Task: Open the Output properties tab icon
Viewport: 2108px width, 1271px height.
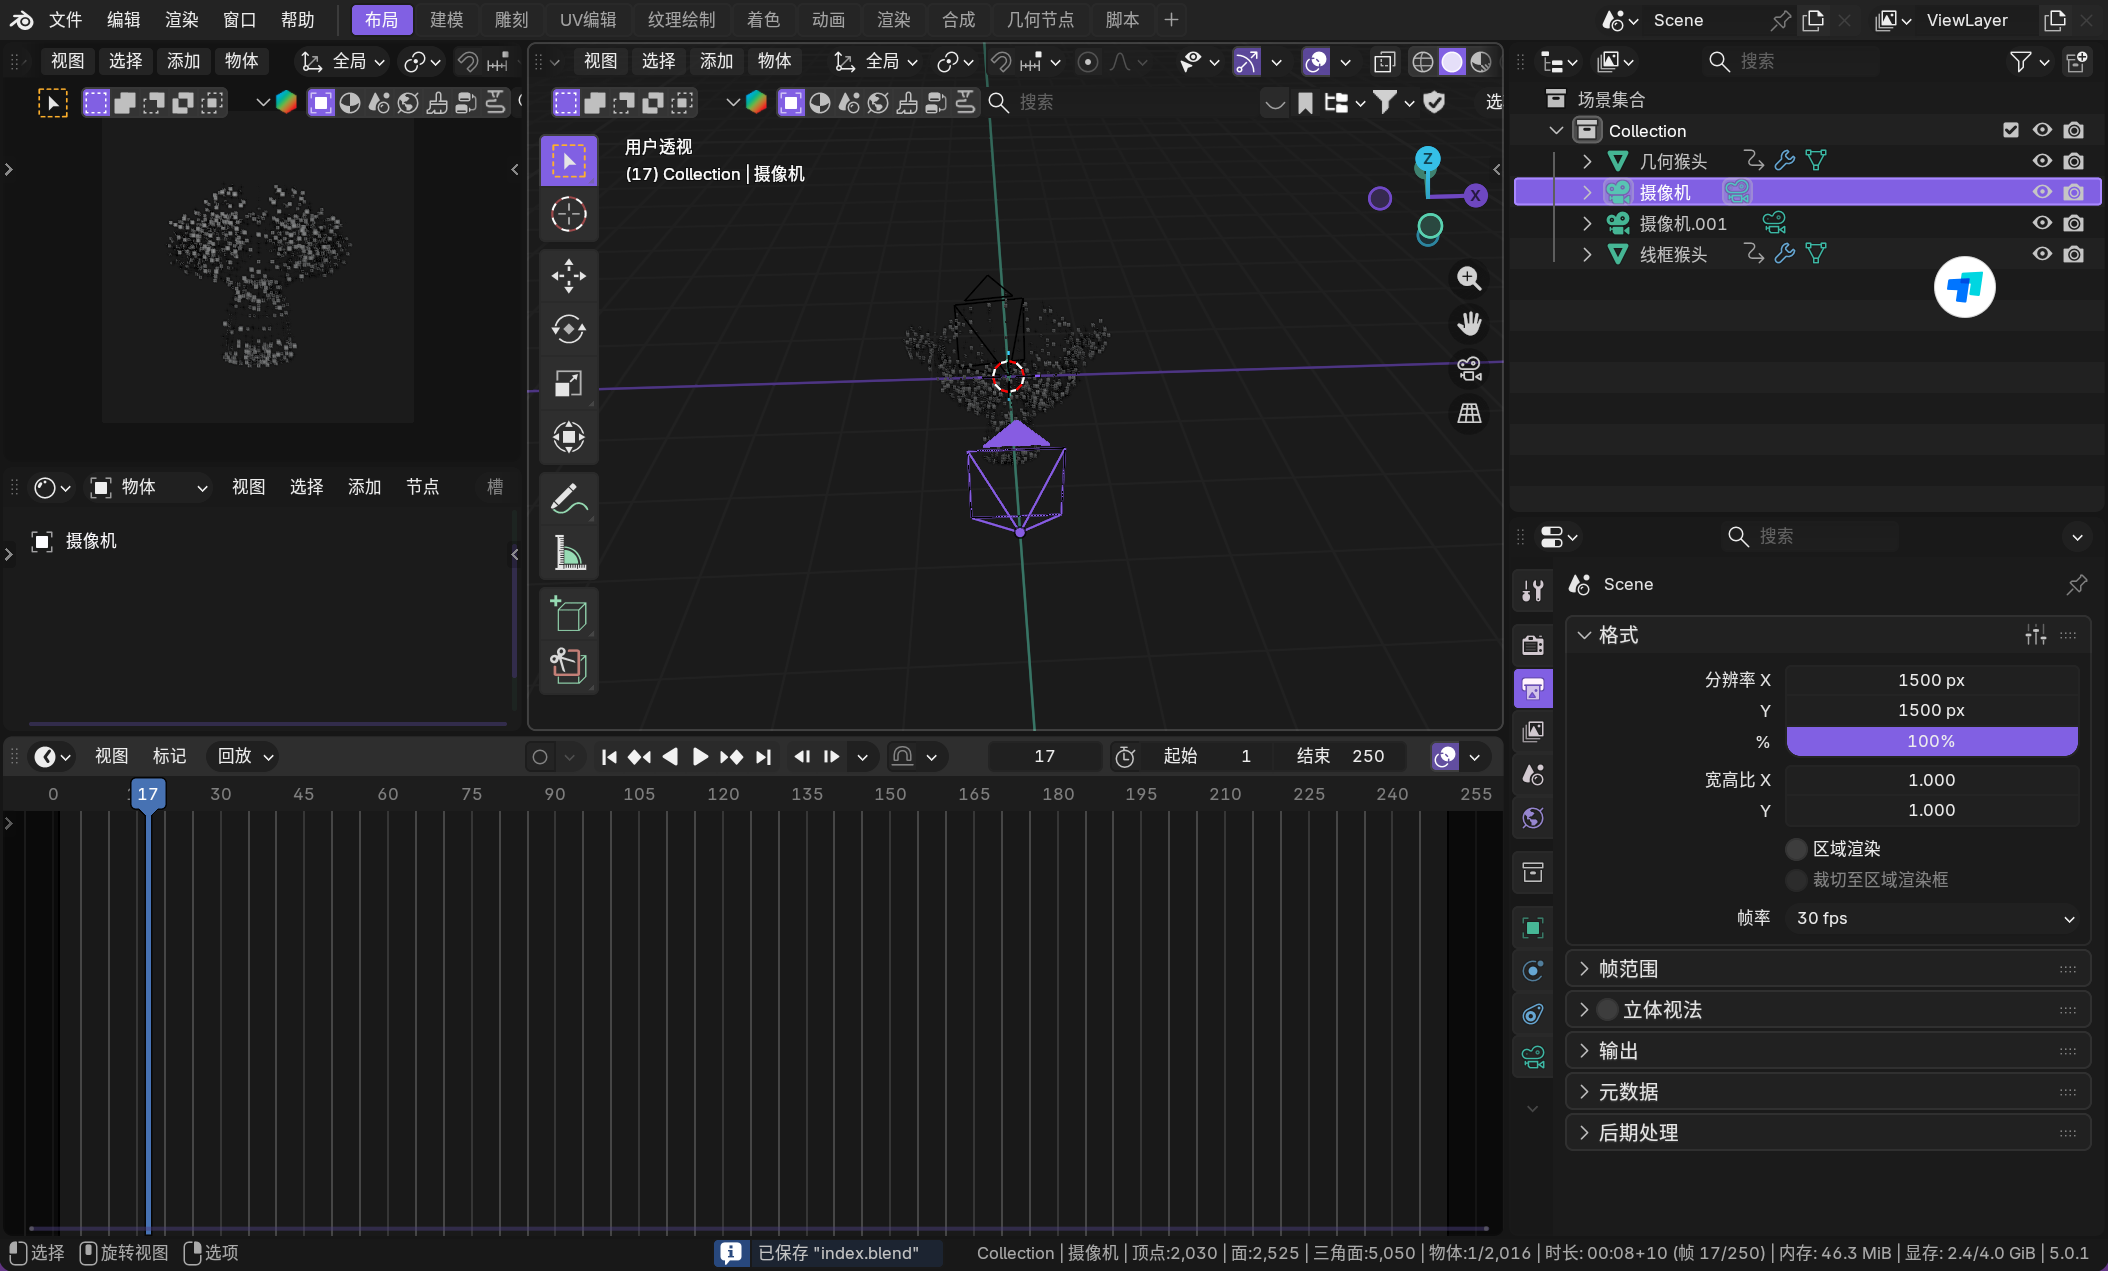Action: tap(1532, 688)
